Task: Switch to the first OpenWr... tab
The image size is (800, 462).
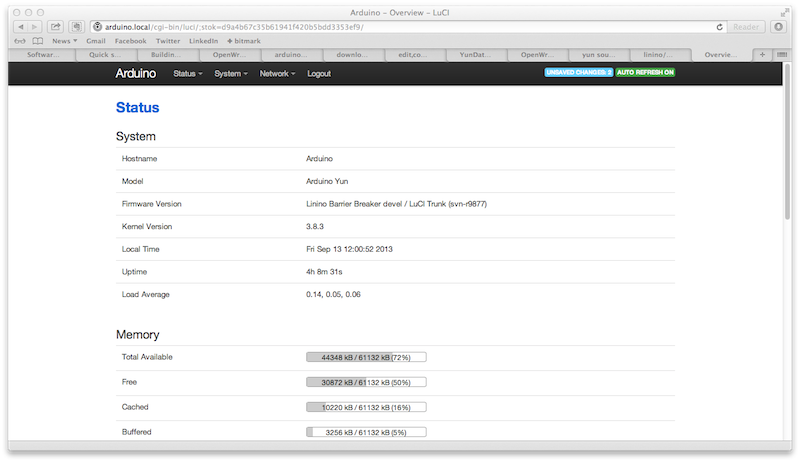Action: tap(229, 55)
